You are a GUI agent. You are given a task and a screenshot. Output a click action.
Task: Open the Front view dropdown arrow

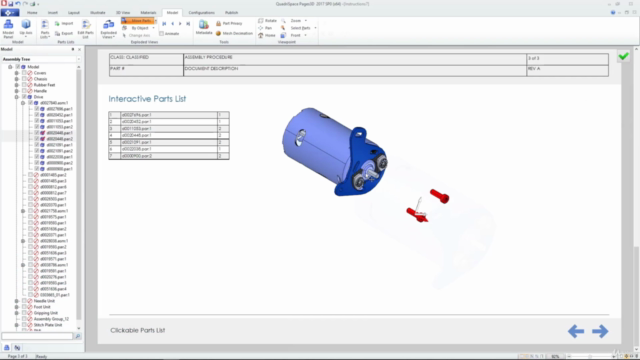point(305,36)
